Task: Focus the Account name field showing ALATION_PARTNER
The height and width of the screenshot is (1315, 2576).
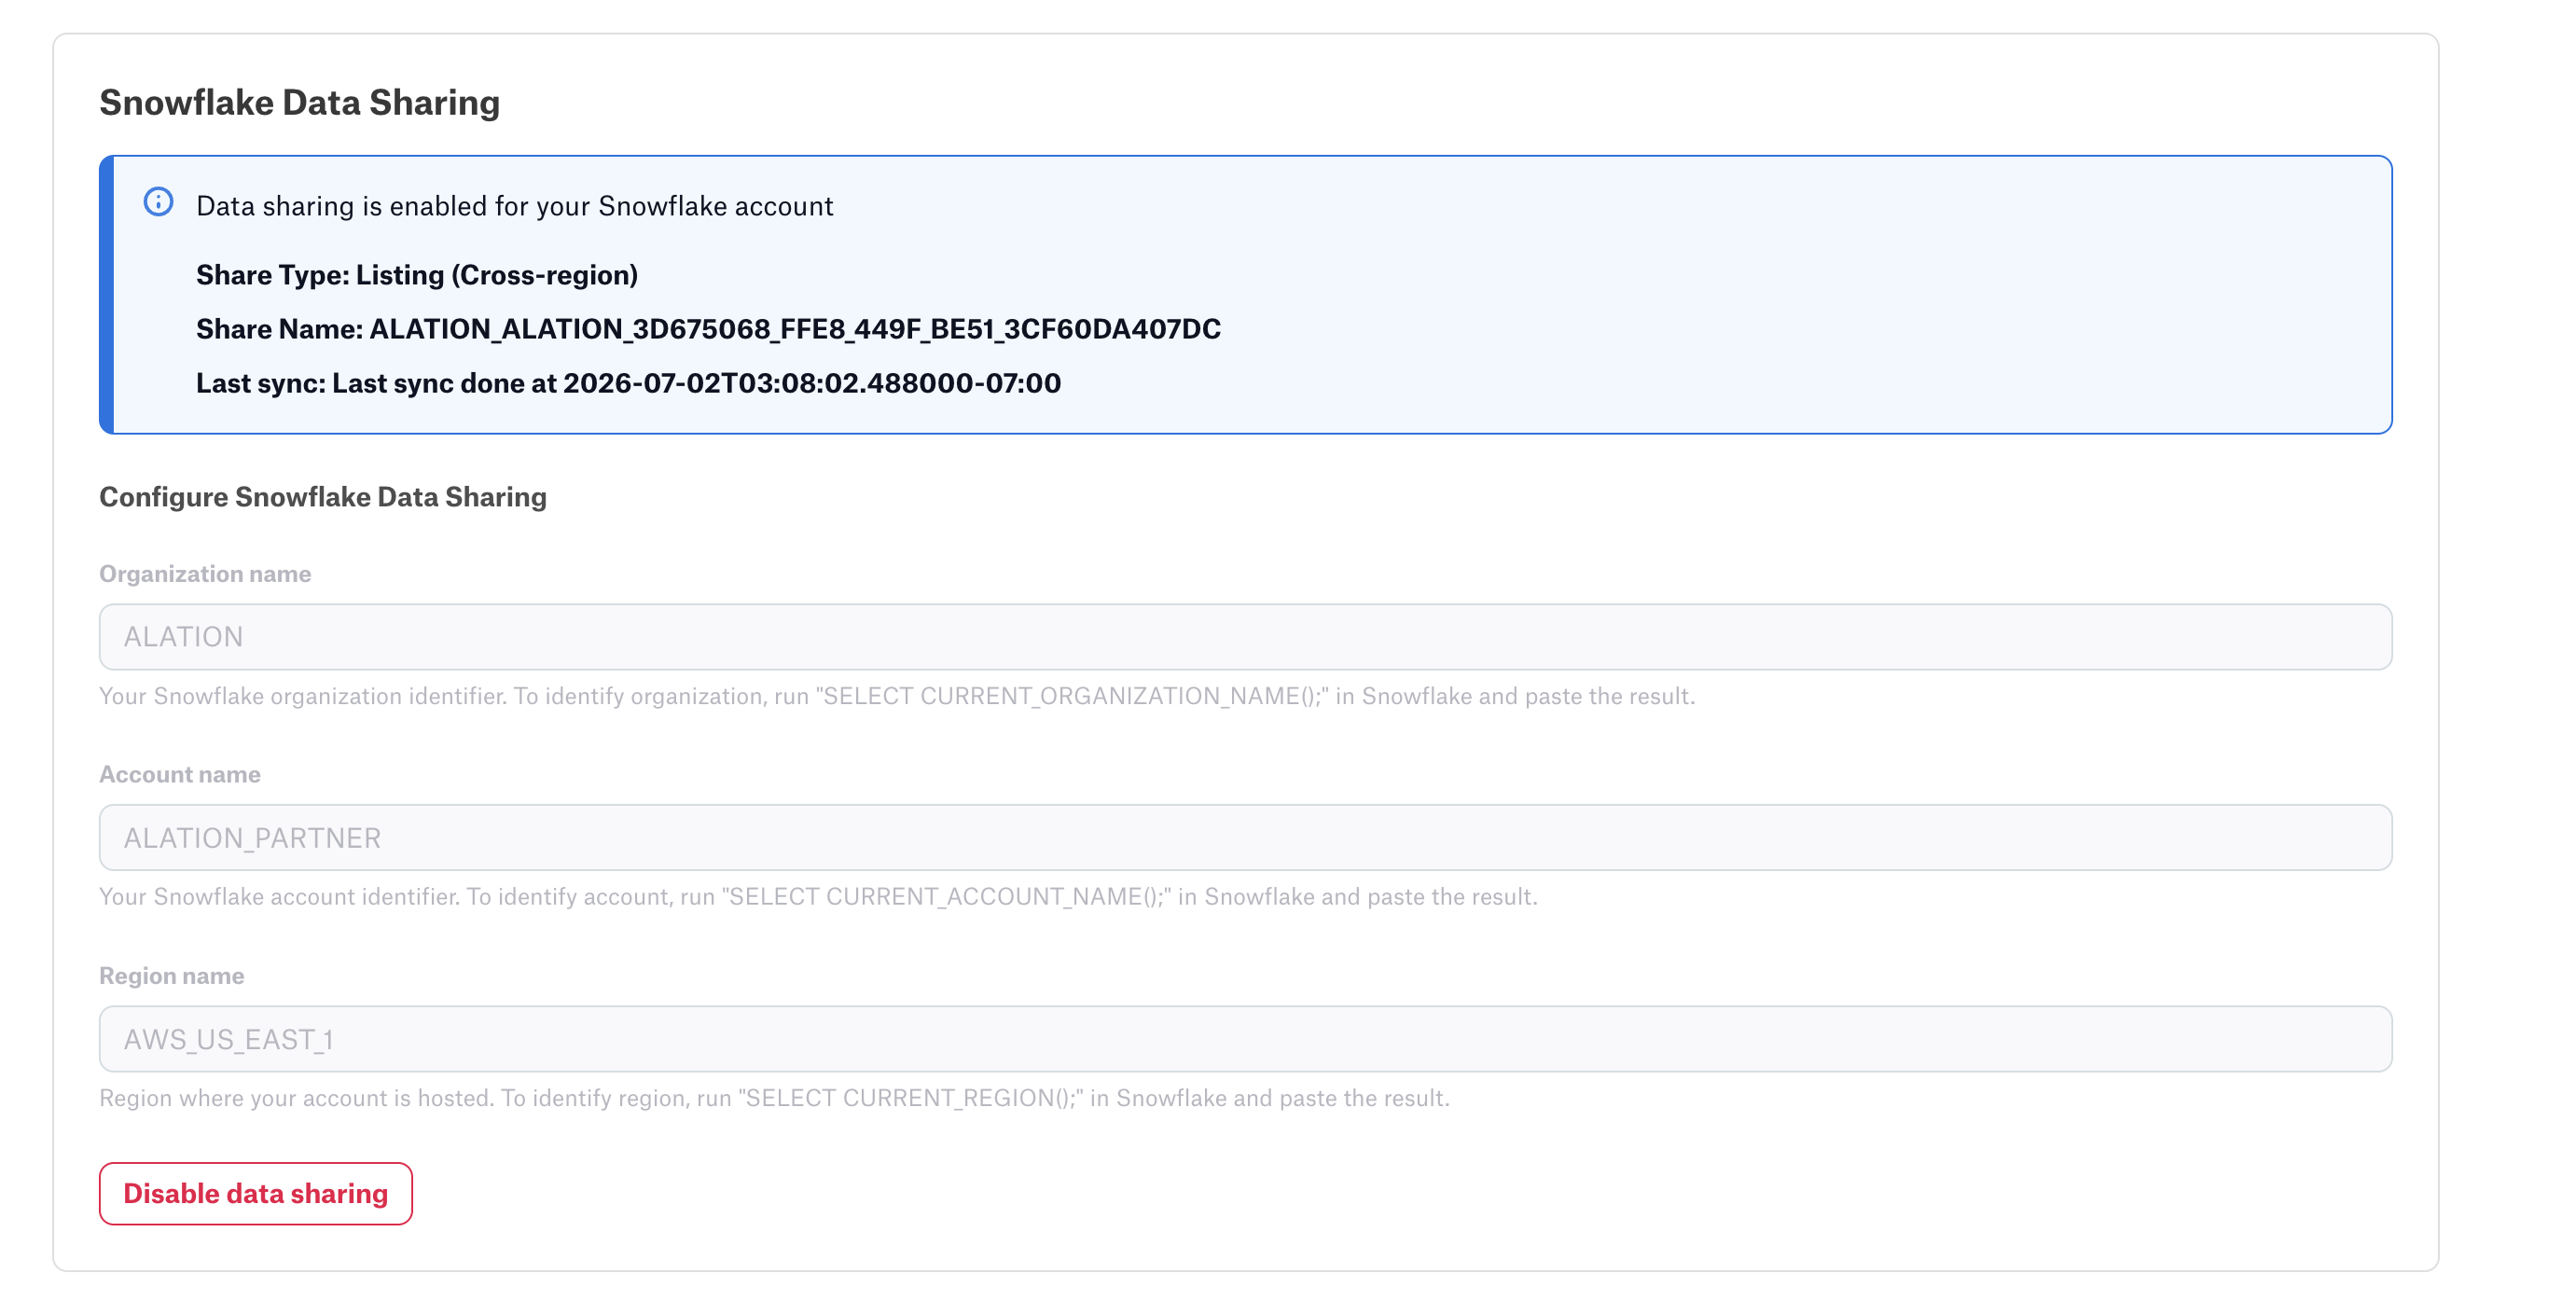Action: pyautogui.click(x=1245, y=838)
